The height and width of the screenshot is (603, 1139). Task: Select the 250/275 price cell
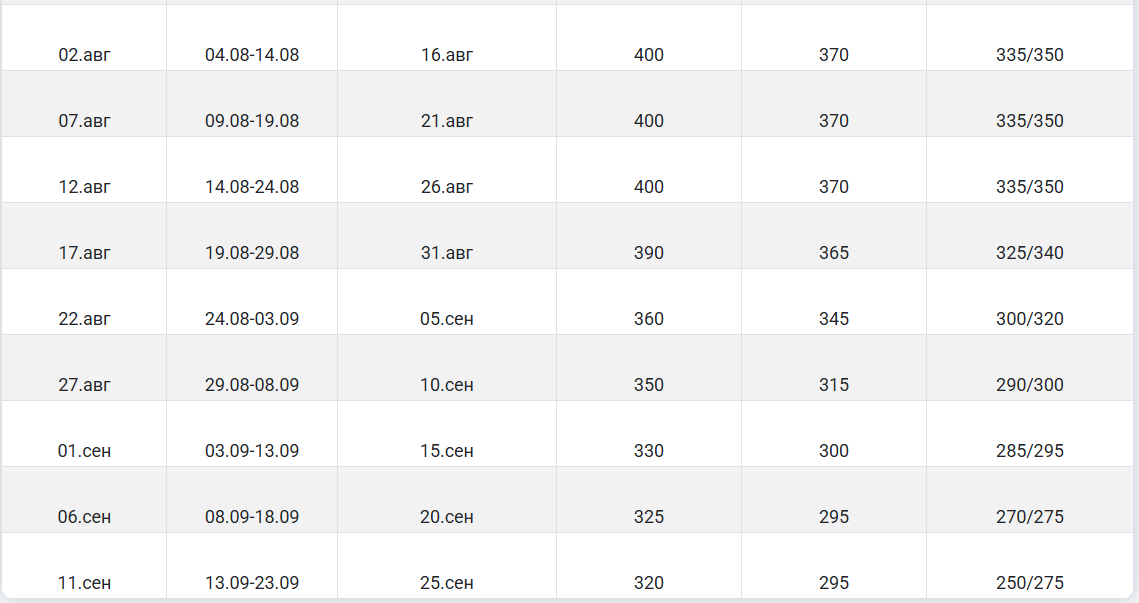coord(1030,583)
